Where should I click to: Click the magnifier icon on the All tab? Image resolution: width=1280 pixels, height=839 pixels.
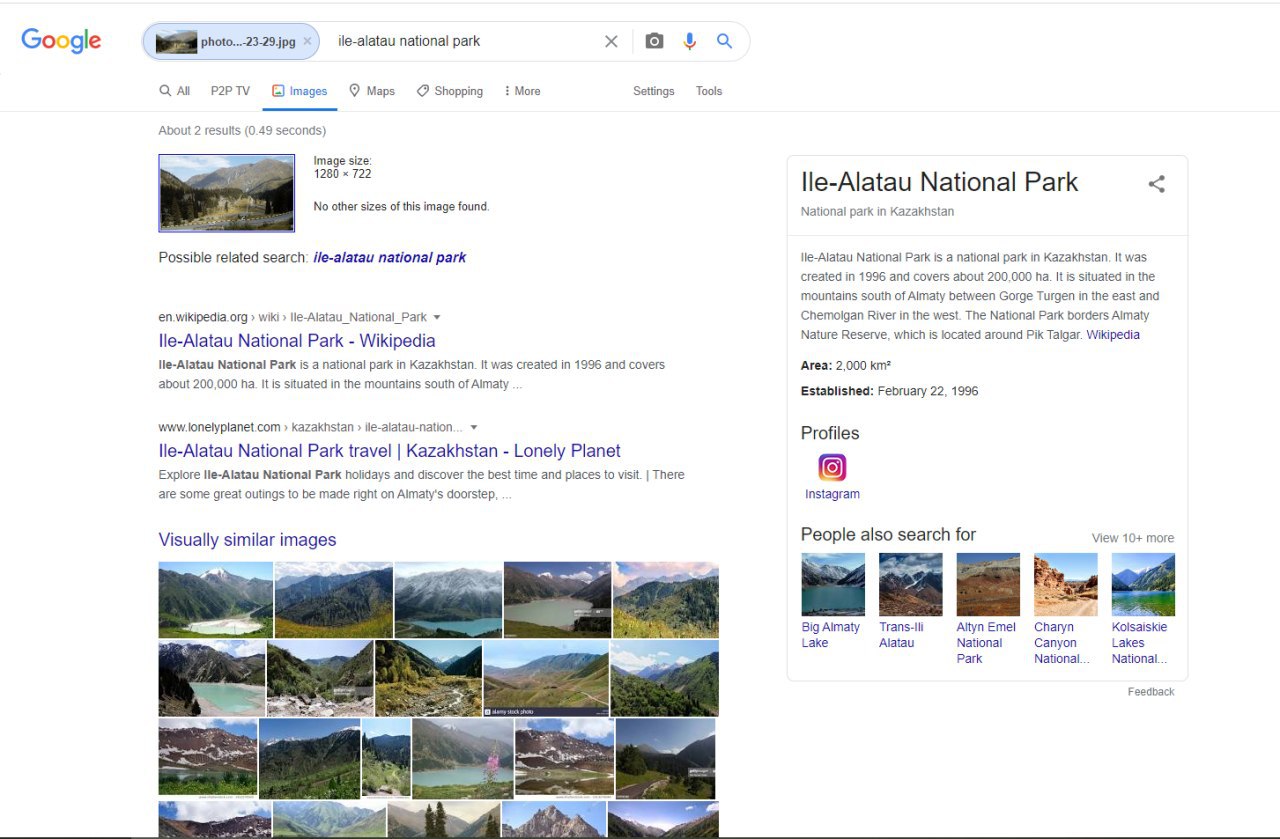(x=165, y=91)
